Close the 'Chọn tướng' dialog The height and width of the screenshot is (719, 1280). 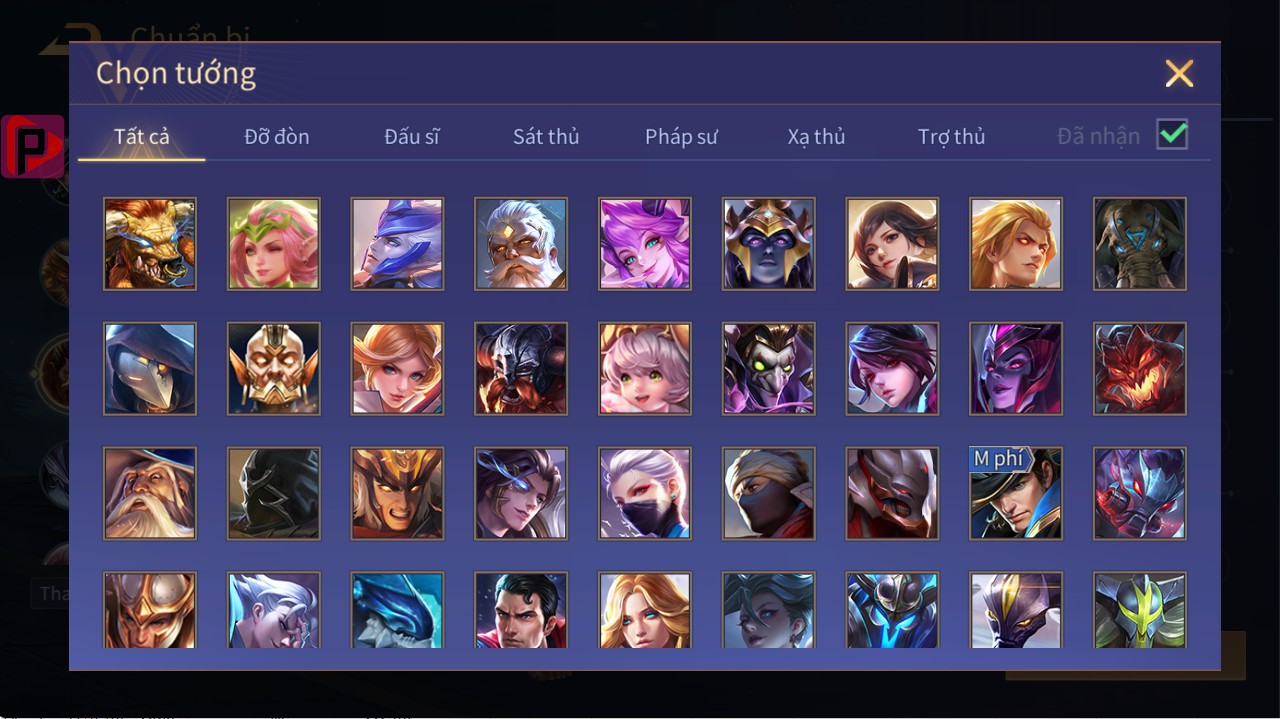click(1180, 73)
